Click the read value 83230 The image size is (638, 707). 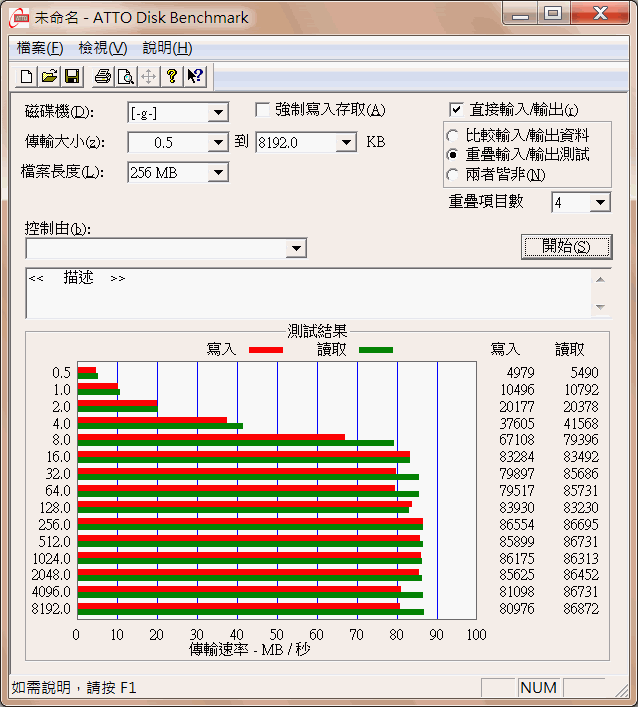tap(581, 508)
